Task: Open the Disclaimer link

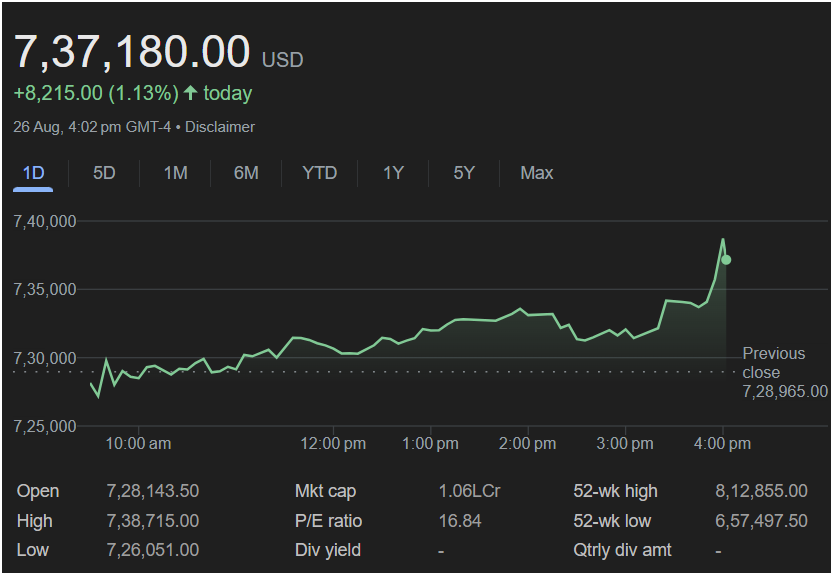Action: pyautogui.click(x=220, y=127)
